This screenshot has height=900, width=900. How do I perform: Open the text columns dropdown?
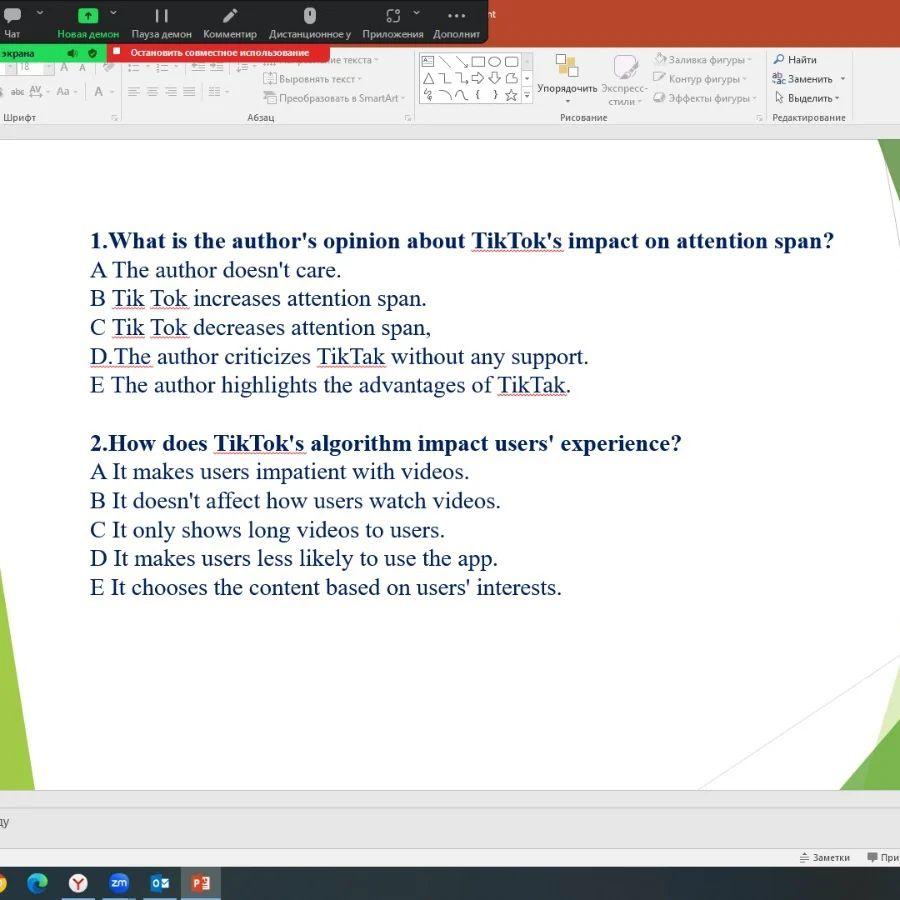[217, 92]
